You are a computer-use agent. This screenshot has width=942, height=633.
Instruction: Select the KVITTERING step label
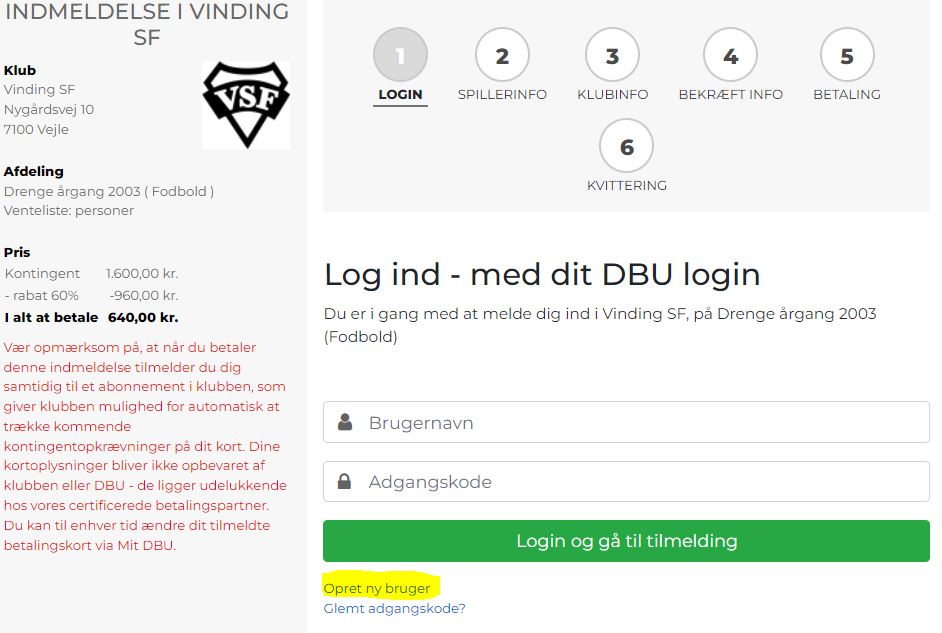pos(627,185)
